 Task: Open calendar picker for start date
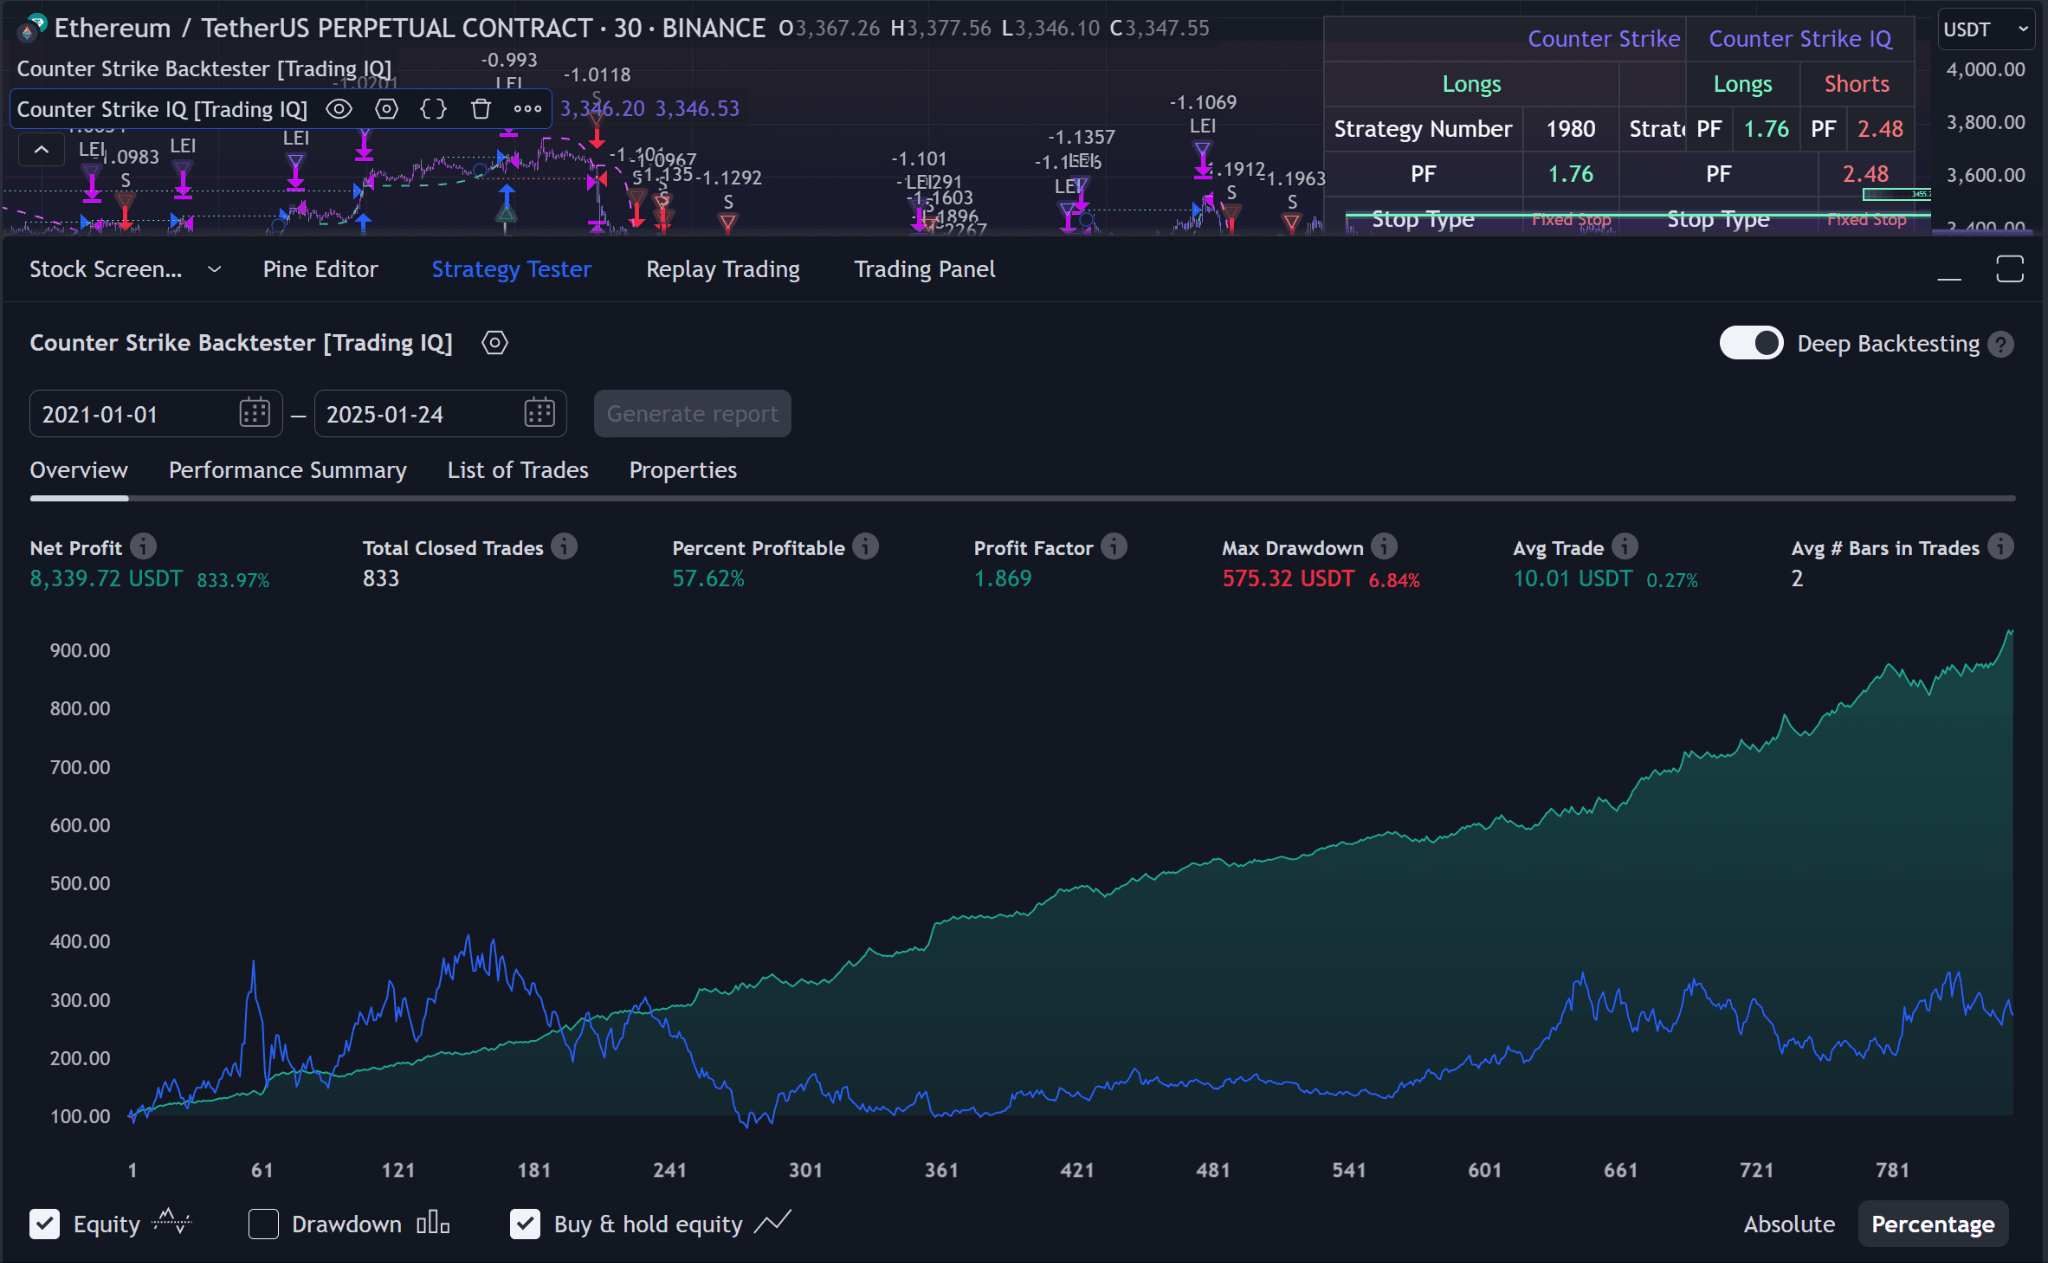click(x=255, y=413)
